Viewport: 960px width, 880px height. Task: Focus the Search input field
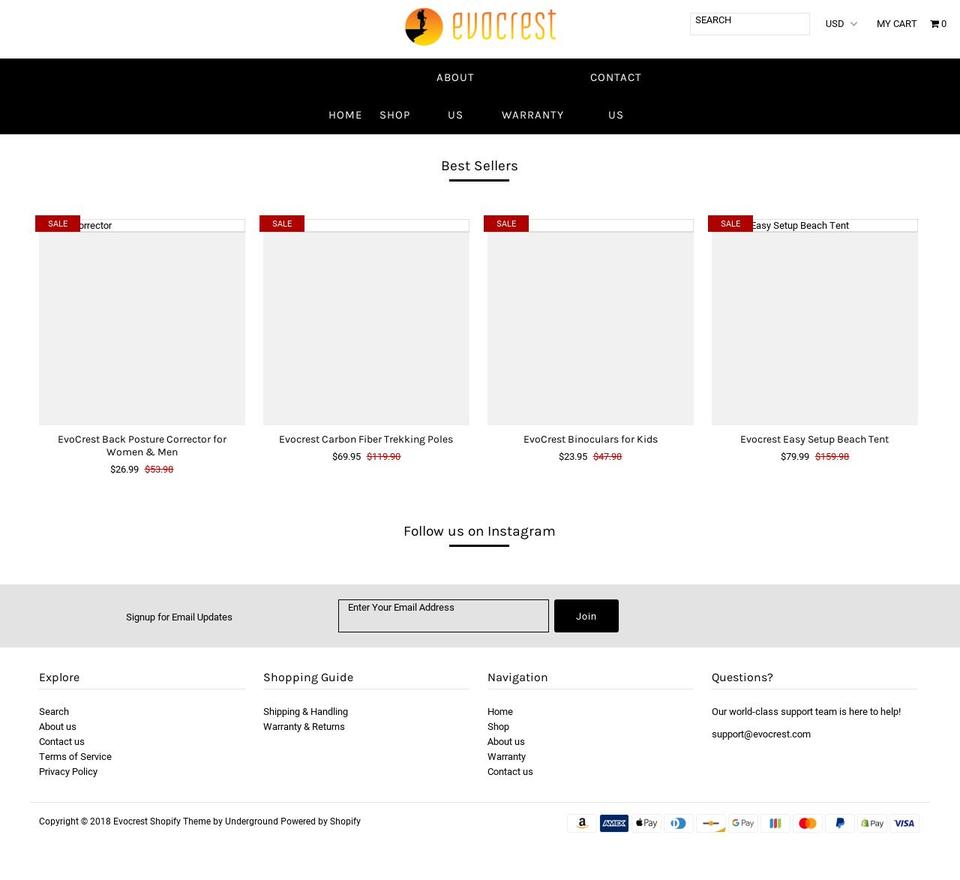coord(749,24)
